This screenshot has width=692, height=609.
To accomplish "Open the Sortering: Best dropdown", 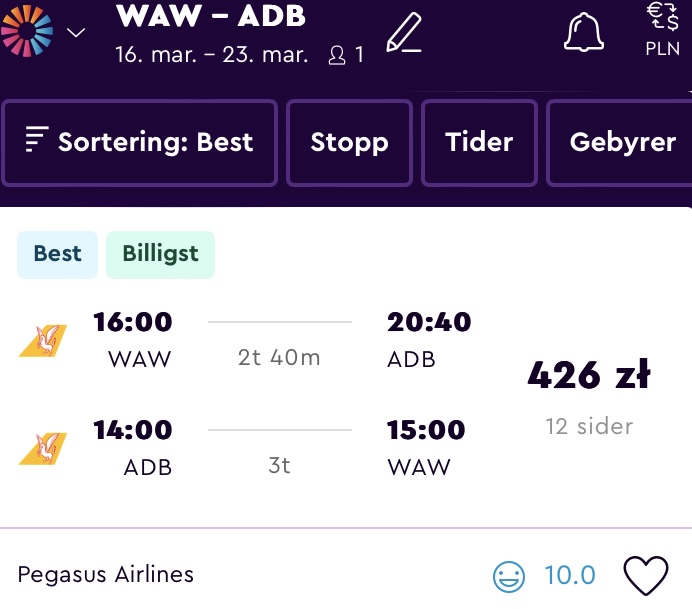I will [139, 142].
